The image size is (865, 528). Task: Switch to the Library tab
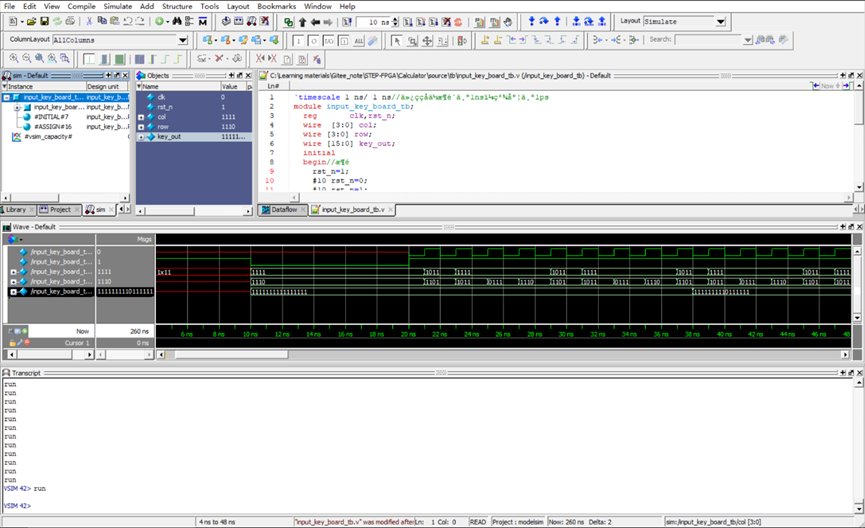click(x=17, y=210)
